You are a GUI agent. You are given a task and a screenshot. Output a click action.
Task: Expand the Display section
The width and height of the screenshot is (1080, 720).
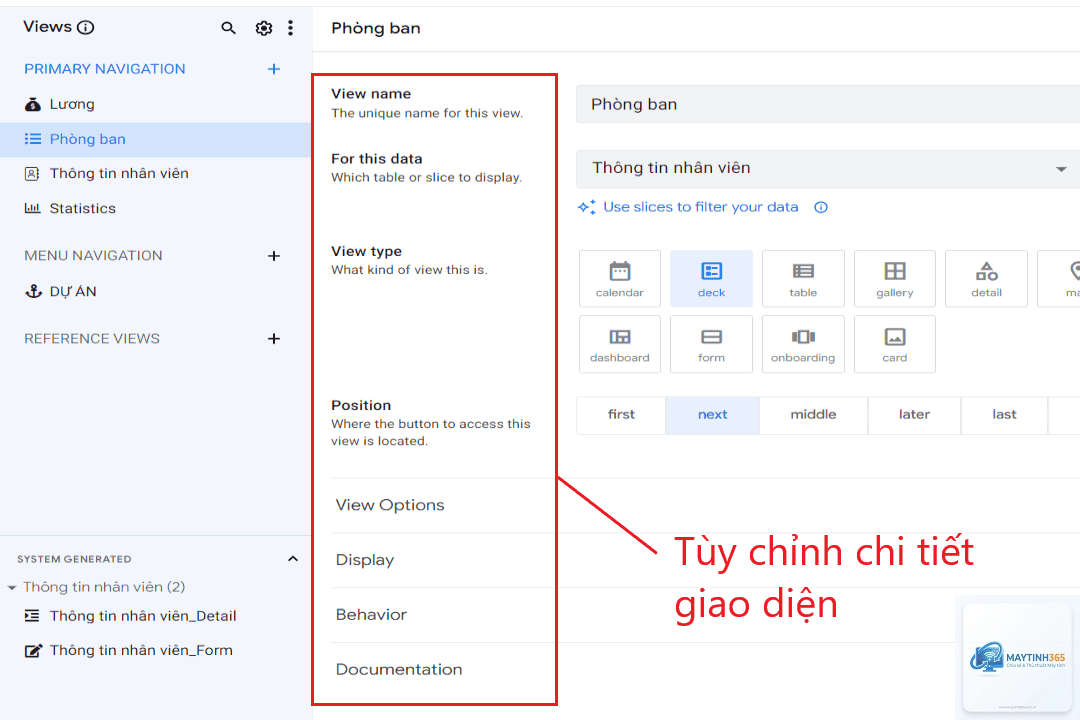pos(364,560)
